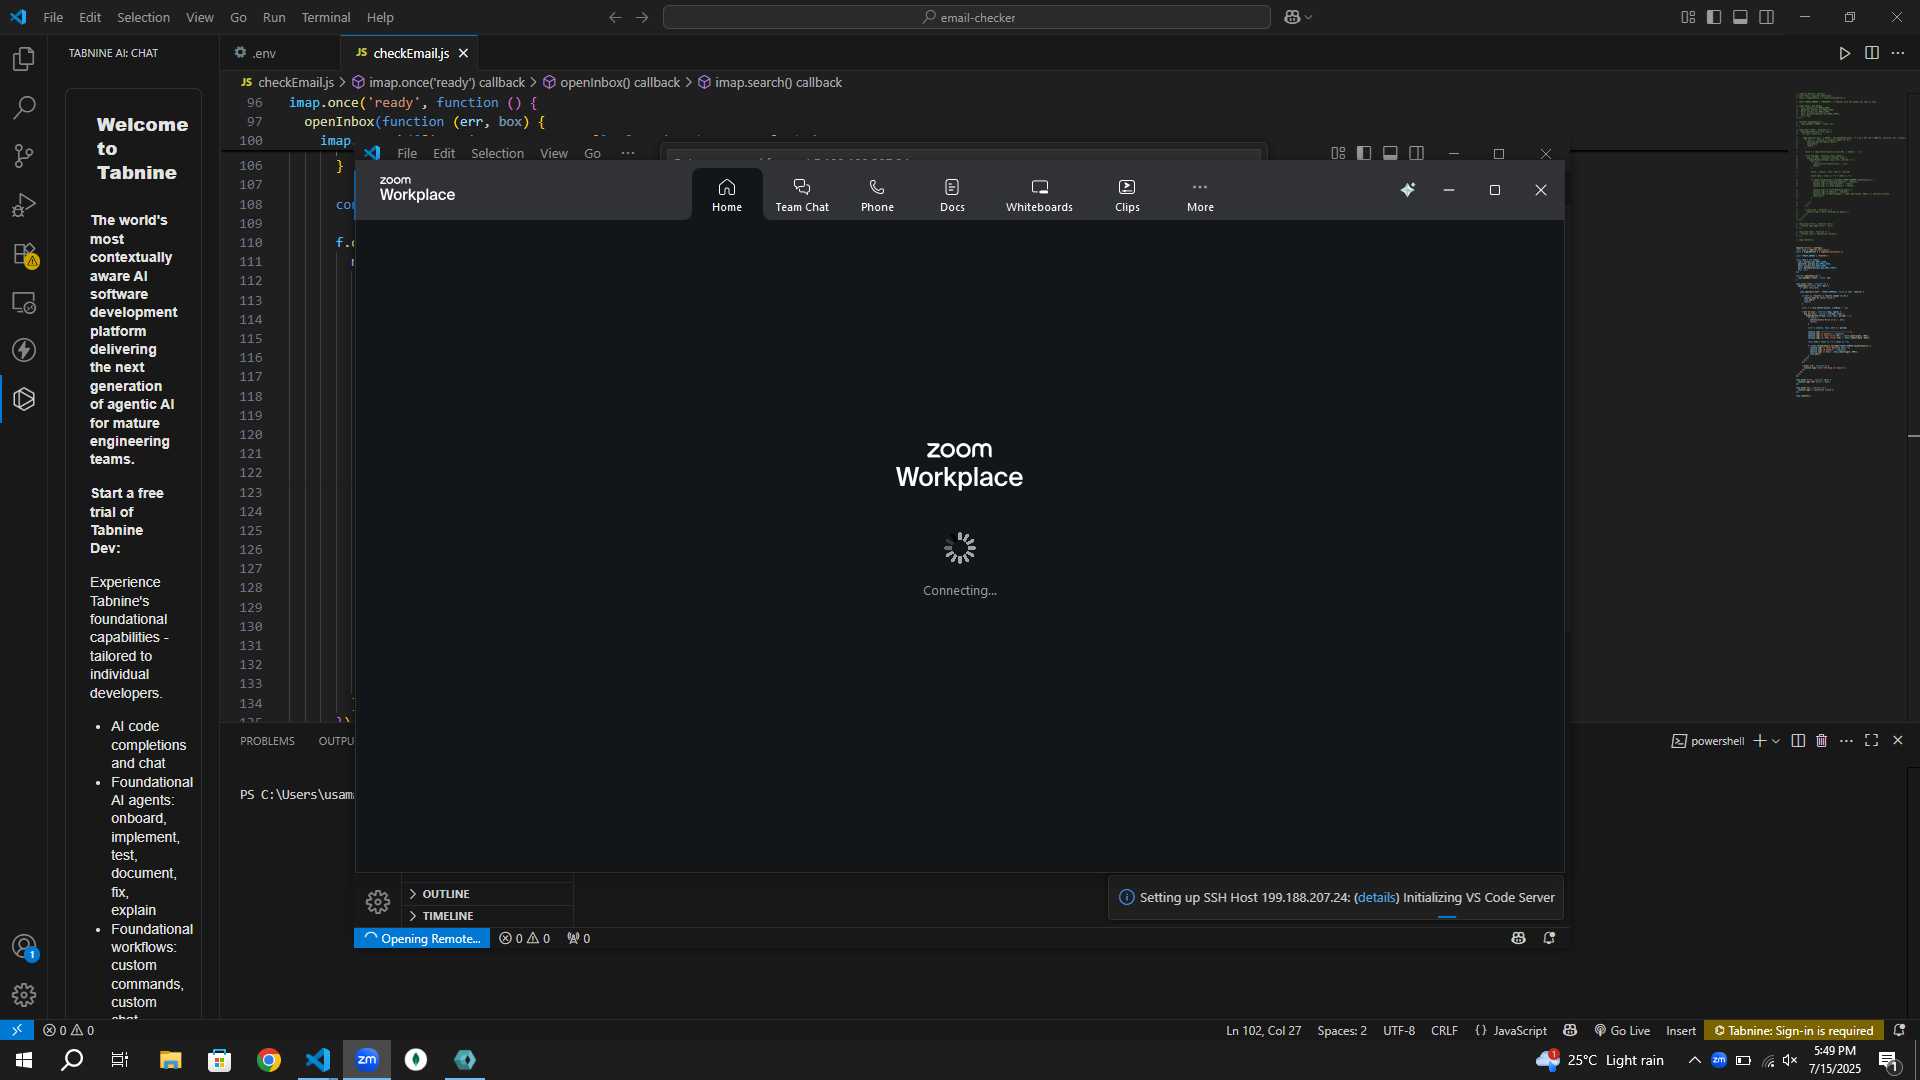The height and width of the screenshot is (1080, 1920).
Task: Click CRLF end of line selector
Action: pyautogui.click(x=1444, y=1031)
